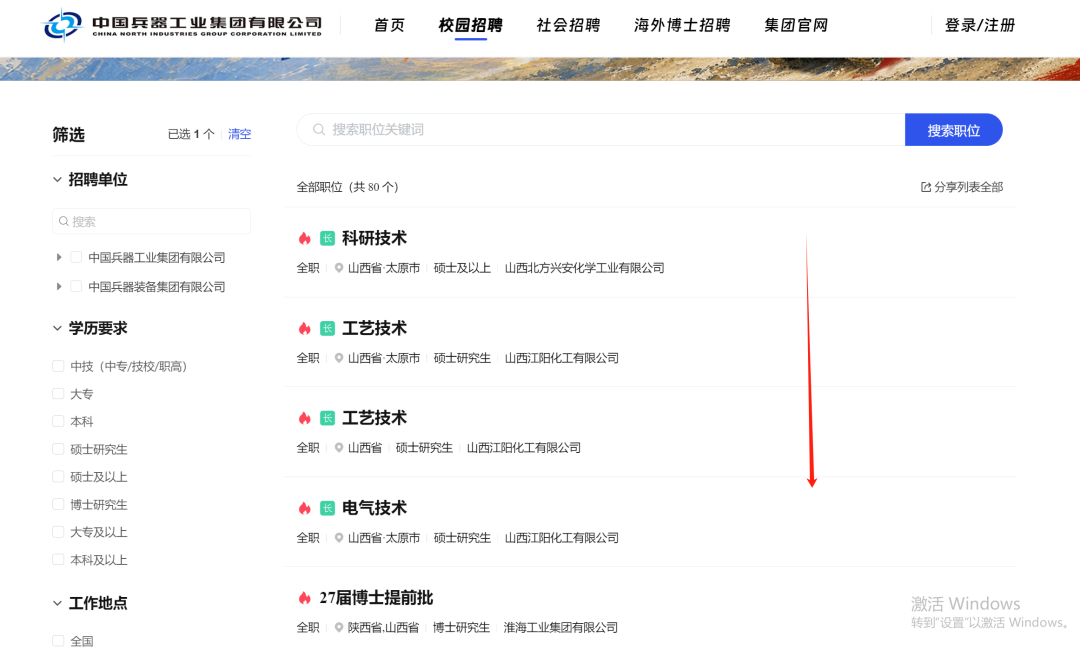
Task: Click the green 长 badge beside 电气技术
Action: pyautogui.click(x=327, y=509)
